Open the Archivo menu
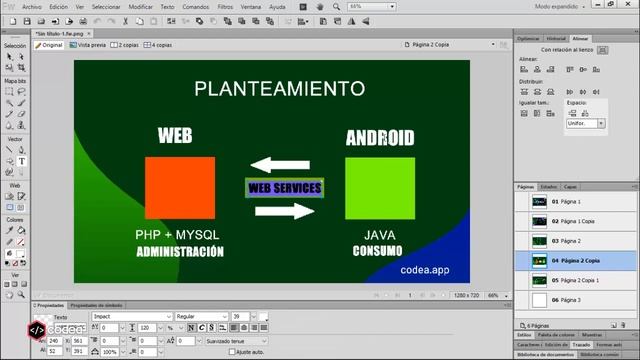Image resolution: width=640 pixels, height=360 pixels. 32,7
